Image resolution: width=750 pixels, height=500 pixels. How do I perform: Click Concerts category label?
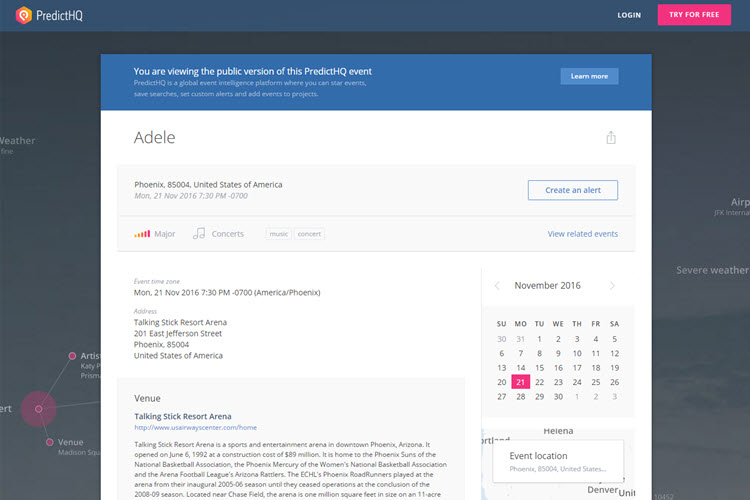pos(228,234)
